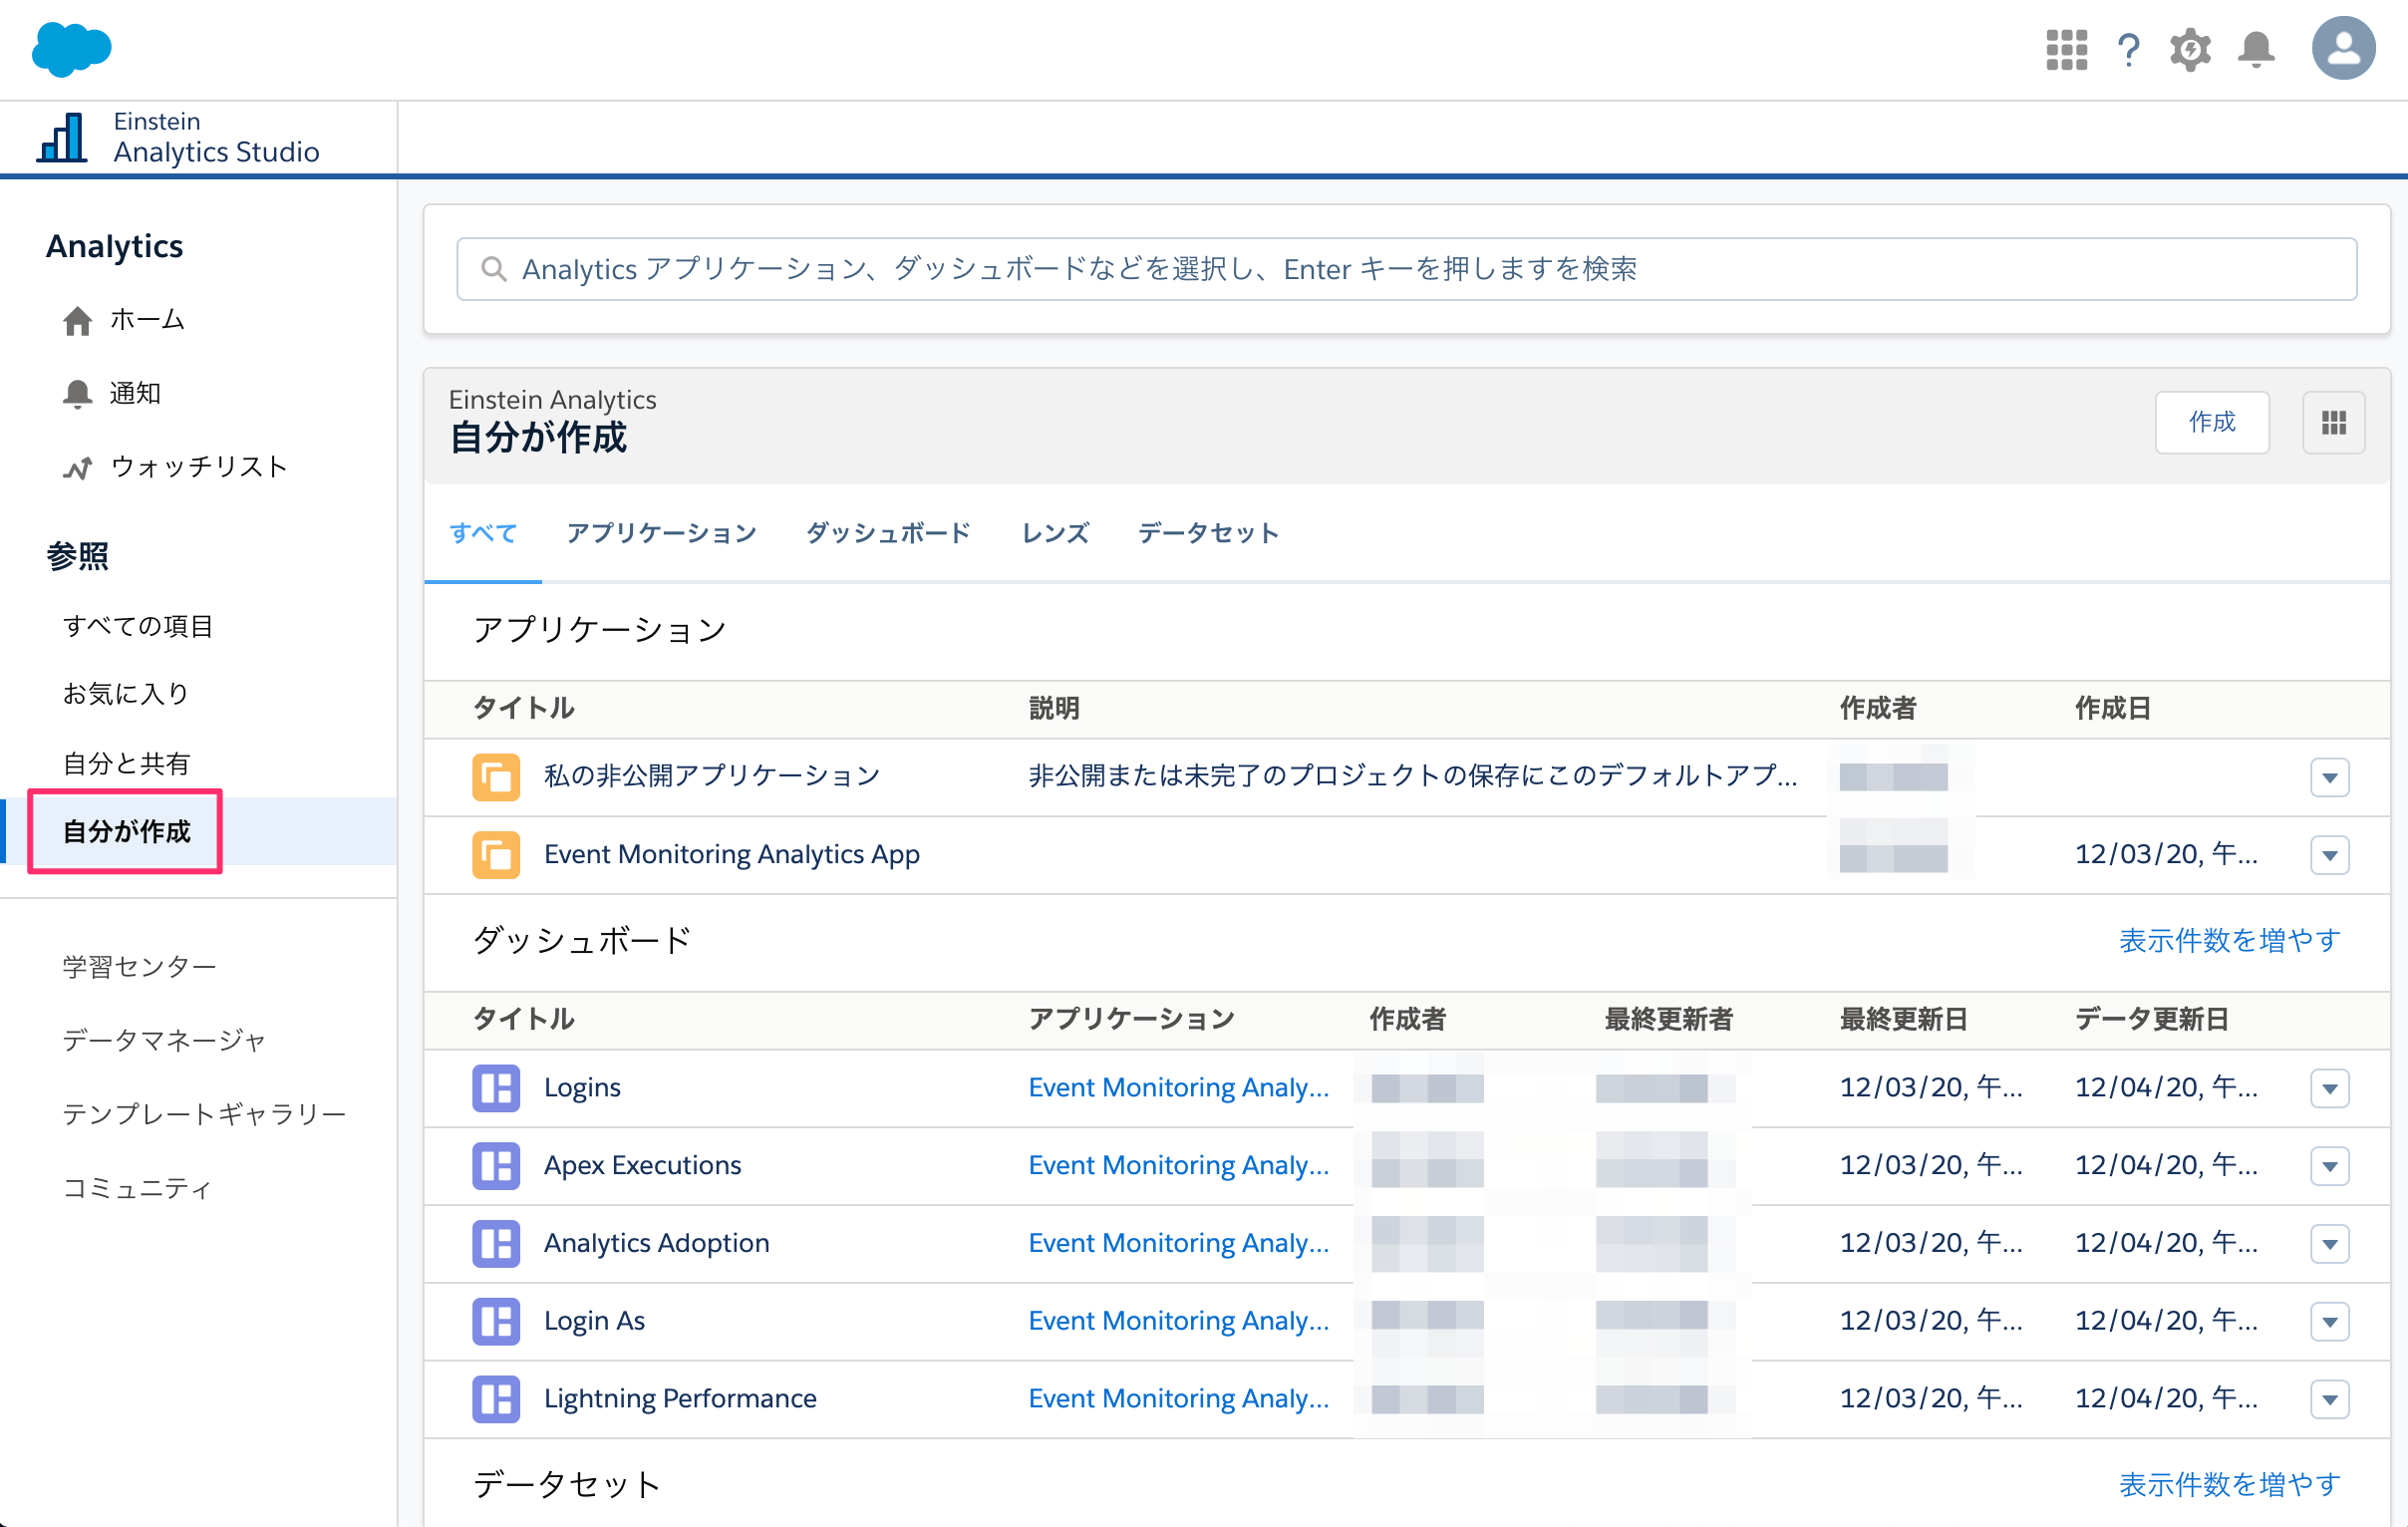The height and width of the screenshot is (1527, 2408).
Task: Click the 作成 button
Action: point(2211,423)
